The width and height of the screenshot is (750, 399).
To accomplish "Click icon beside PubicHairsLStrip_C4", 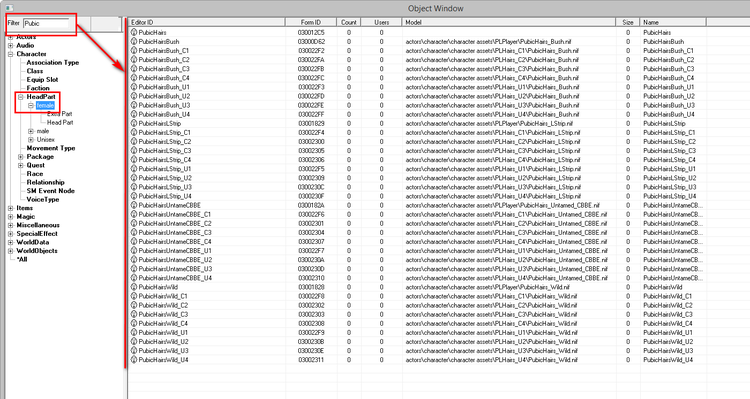I will 134,160.
